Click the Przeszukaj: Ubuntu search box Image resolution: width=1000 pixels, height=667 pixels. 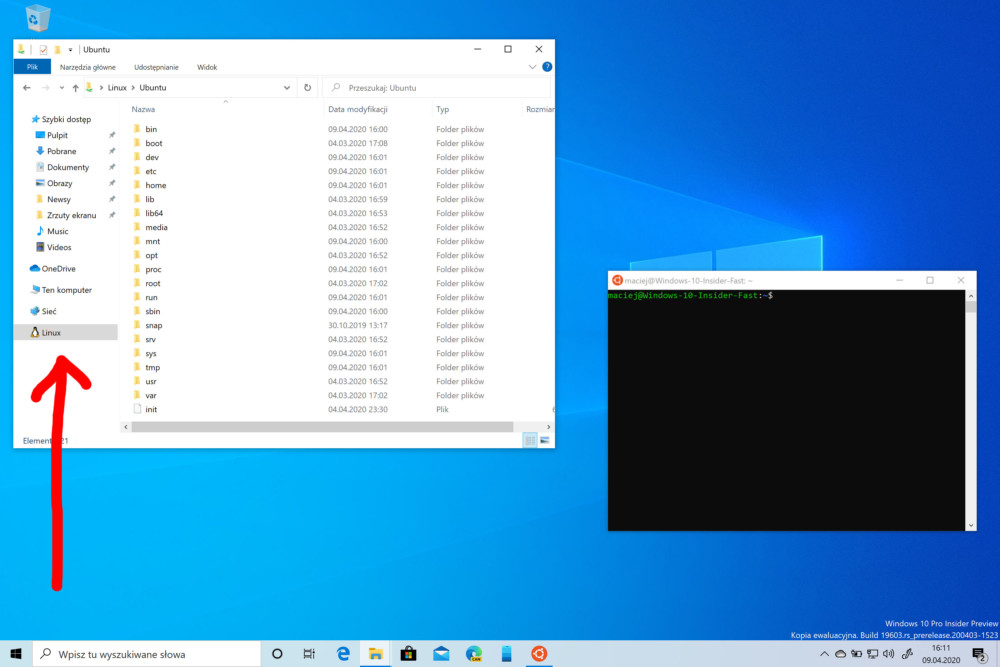[436, 87]
